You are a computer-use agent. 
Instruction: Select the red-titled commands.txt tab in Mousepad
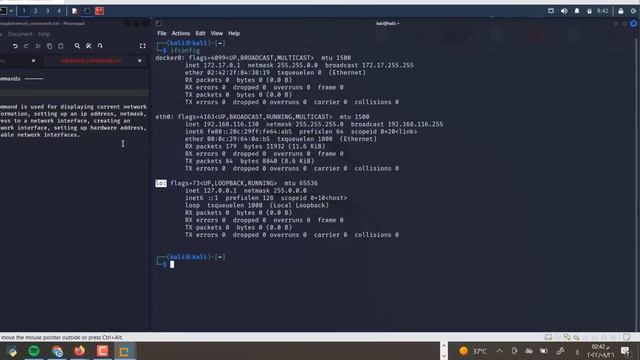pyautogui.click(x=91, y=61)
